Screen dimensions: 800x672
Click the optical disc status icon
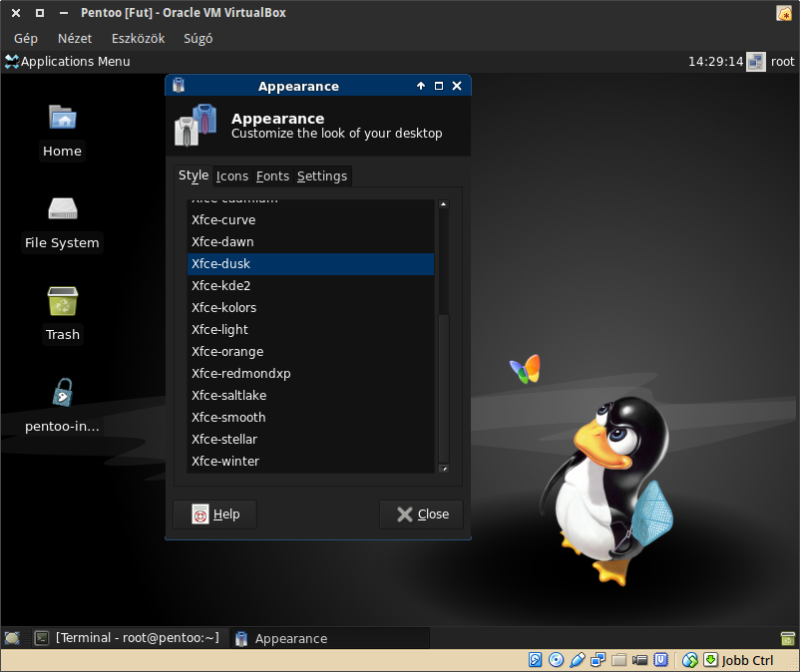[556, 660]
